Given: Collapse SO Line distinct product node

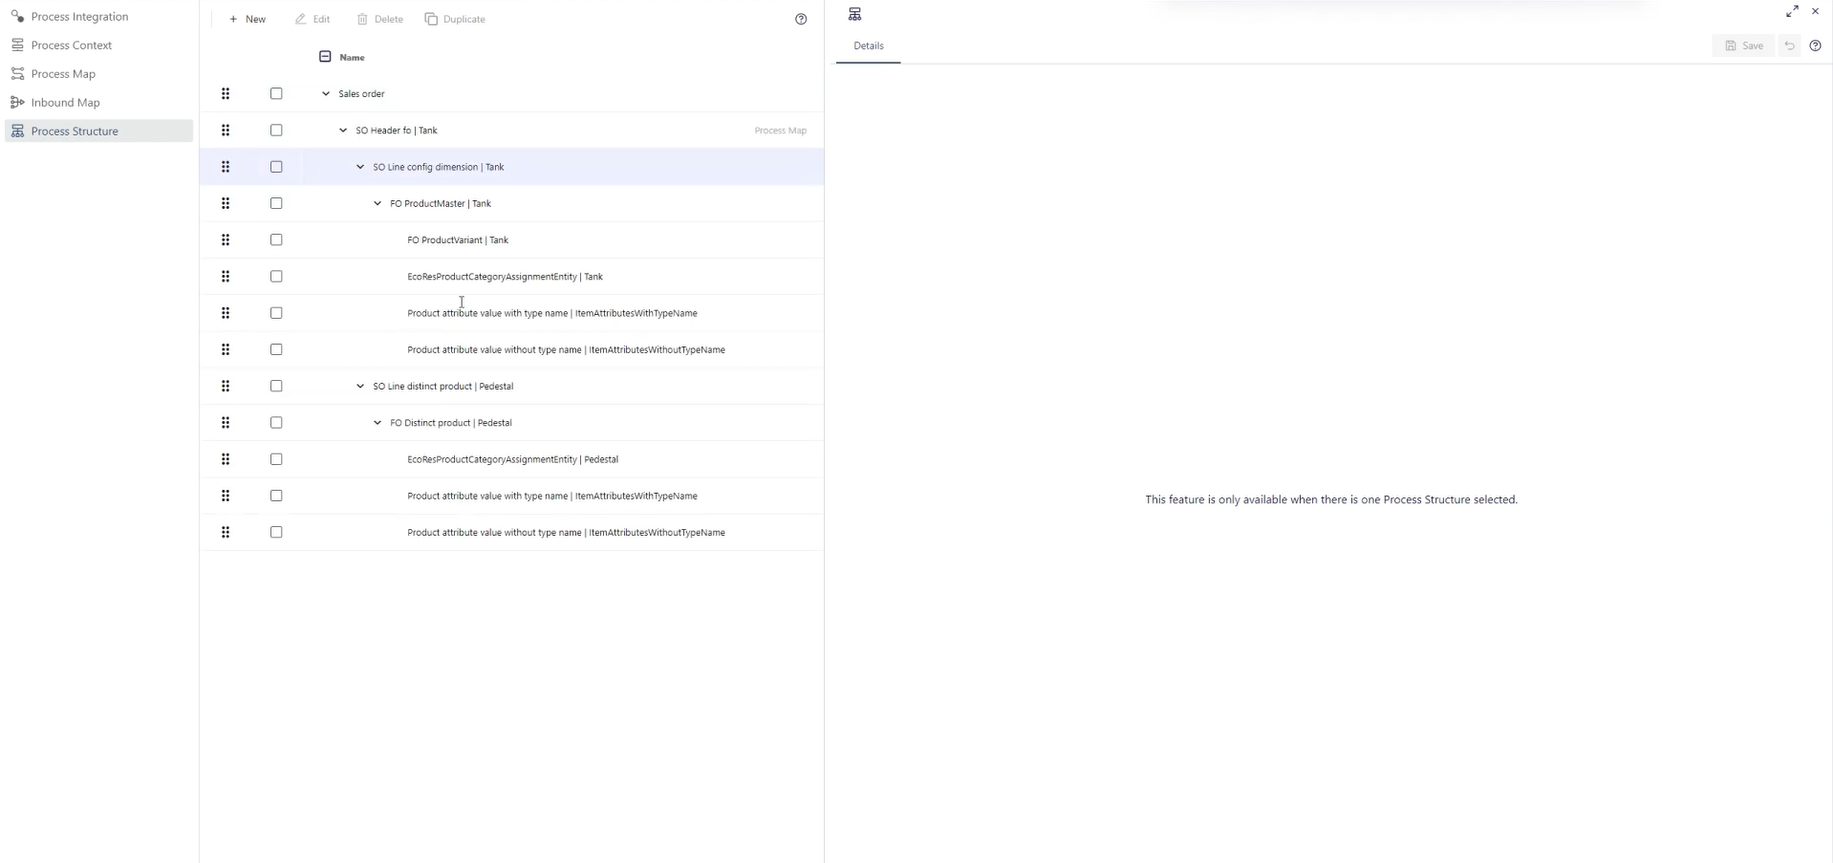Looking at the screenshot, I should (360, 386).
